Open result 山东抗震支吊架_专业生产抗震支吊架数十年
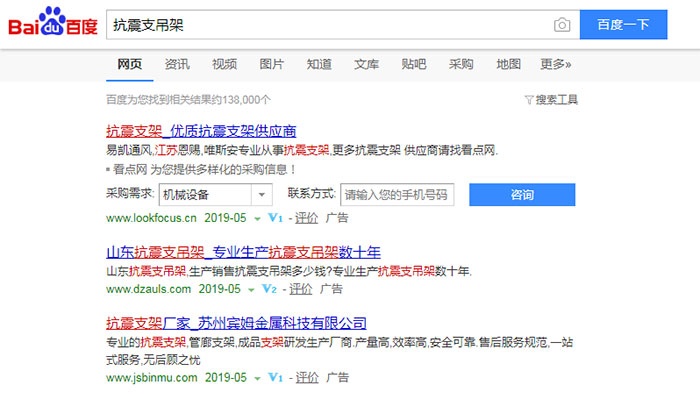This screenshot has height=394, width=700. pyautogui.click(x=243, y=253)
